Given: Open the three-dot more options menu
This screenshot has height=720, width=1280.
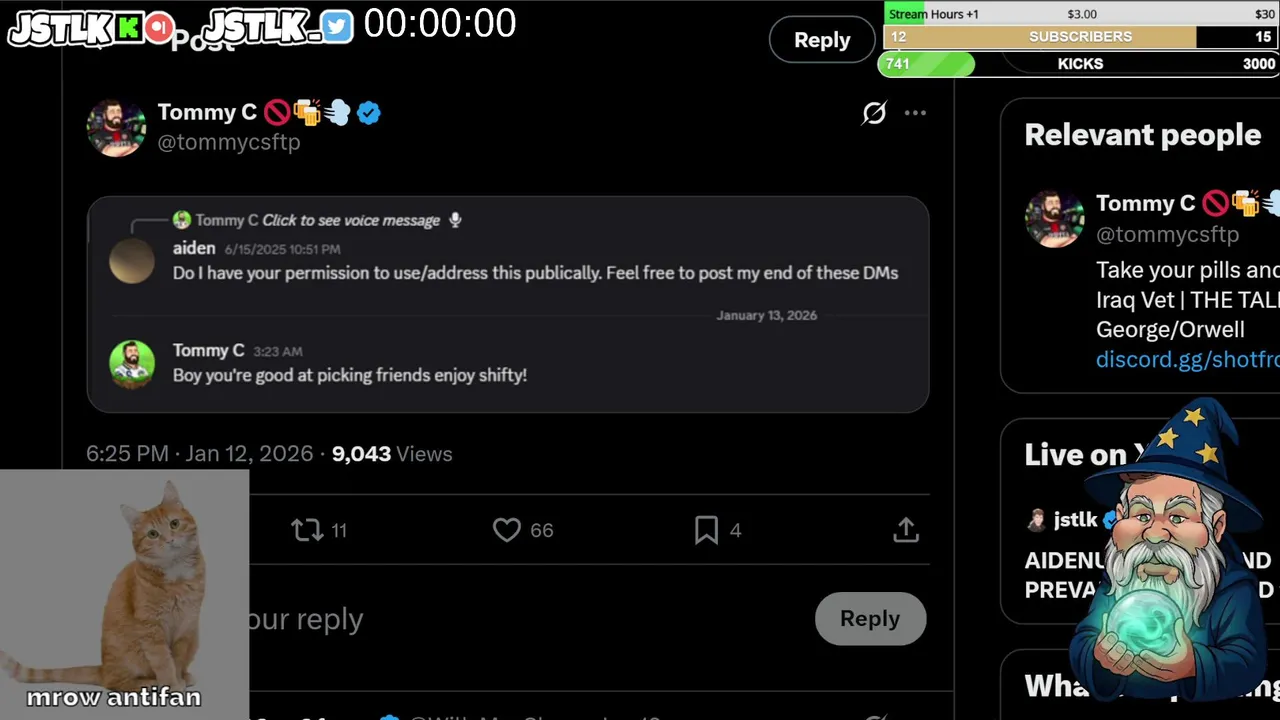Looking at the screenshot, I should pos(915,113).
